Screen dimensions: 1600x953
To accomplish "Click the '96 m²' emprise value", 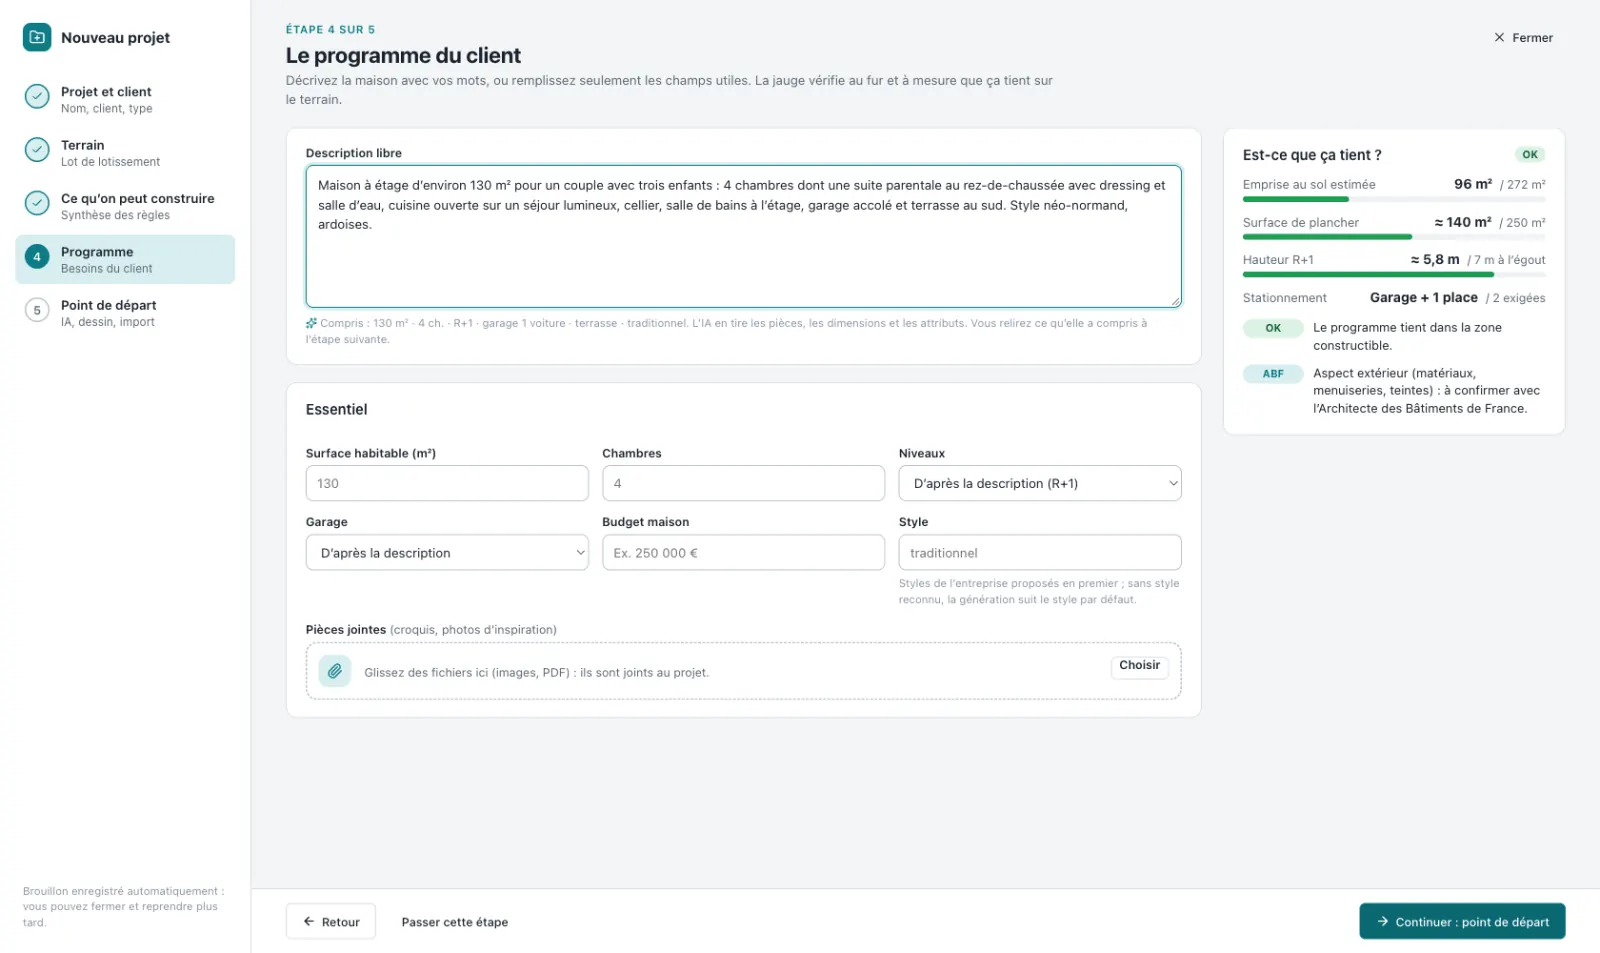I will tap(1473, 184).
